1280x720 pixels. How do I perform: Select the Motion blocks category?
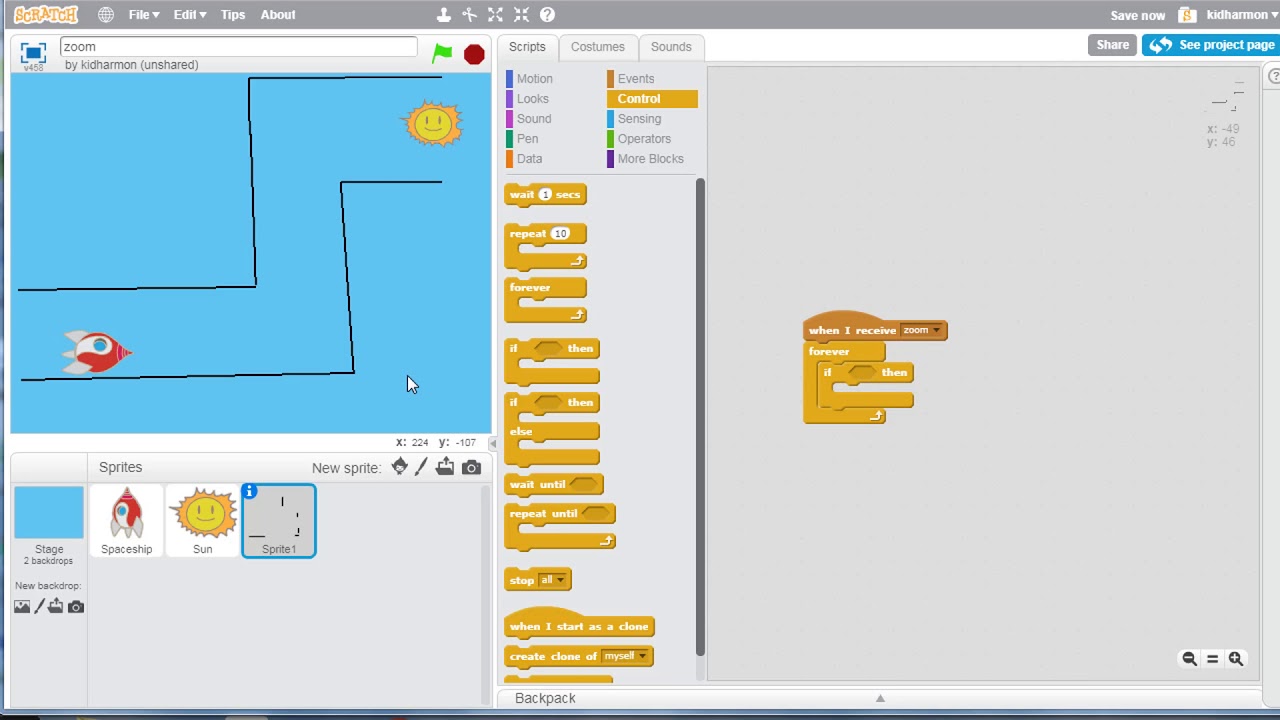coord(534,79)
